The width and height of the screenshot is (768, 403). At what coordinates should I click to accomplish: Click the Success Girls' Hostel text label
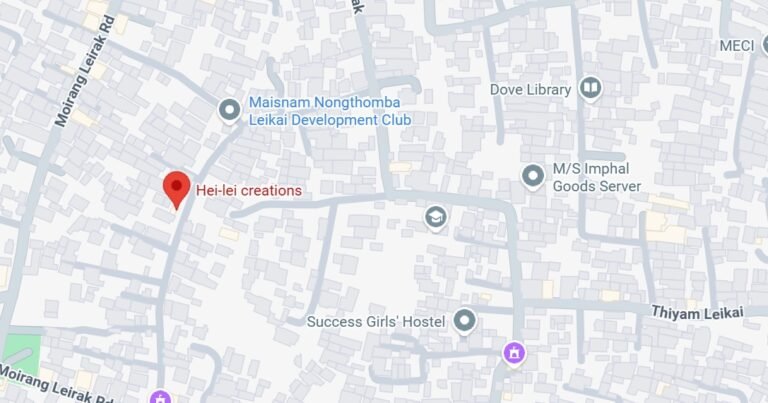click(x=376, y=322)
